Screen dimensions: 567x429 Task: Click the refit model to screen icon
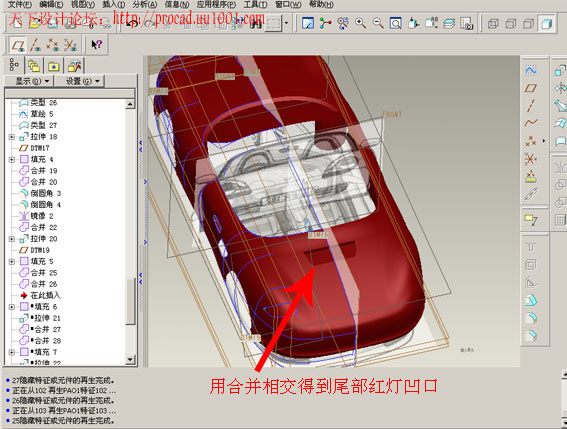pyautogui.click(x=396, y=24)
